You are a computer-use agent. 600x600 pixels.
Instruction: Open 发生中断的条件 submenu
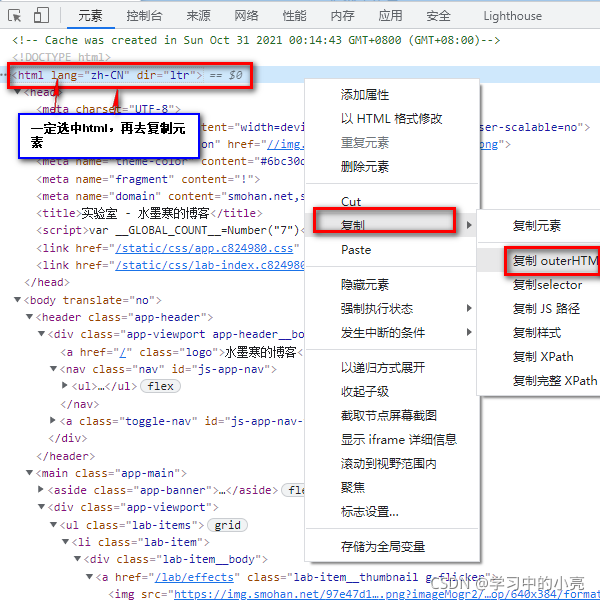coord(393,333)
